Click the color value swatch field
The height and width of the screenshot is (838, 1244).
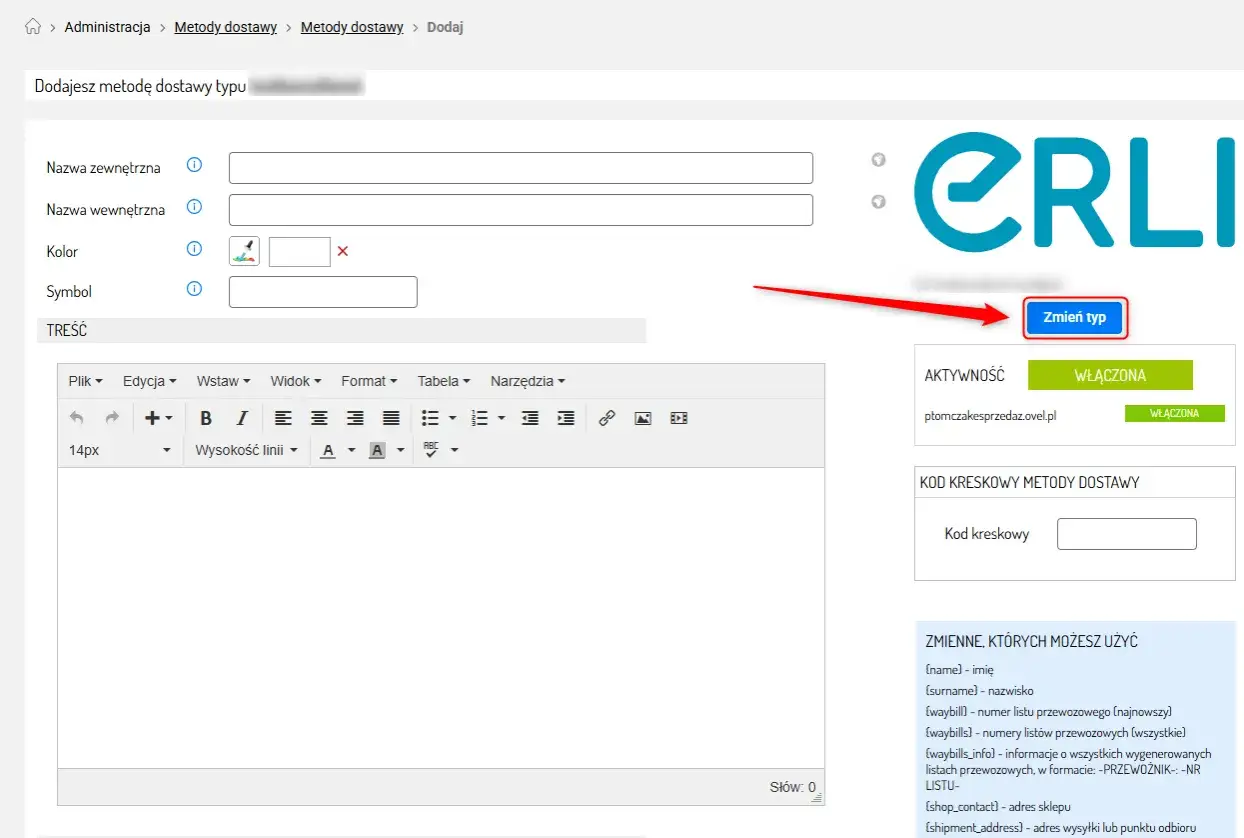coord(299,251)
